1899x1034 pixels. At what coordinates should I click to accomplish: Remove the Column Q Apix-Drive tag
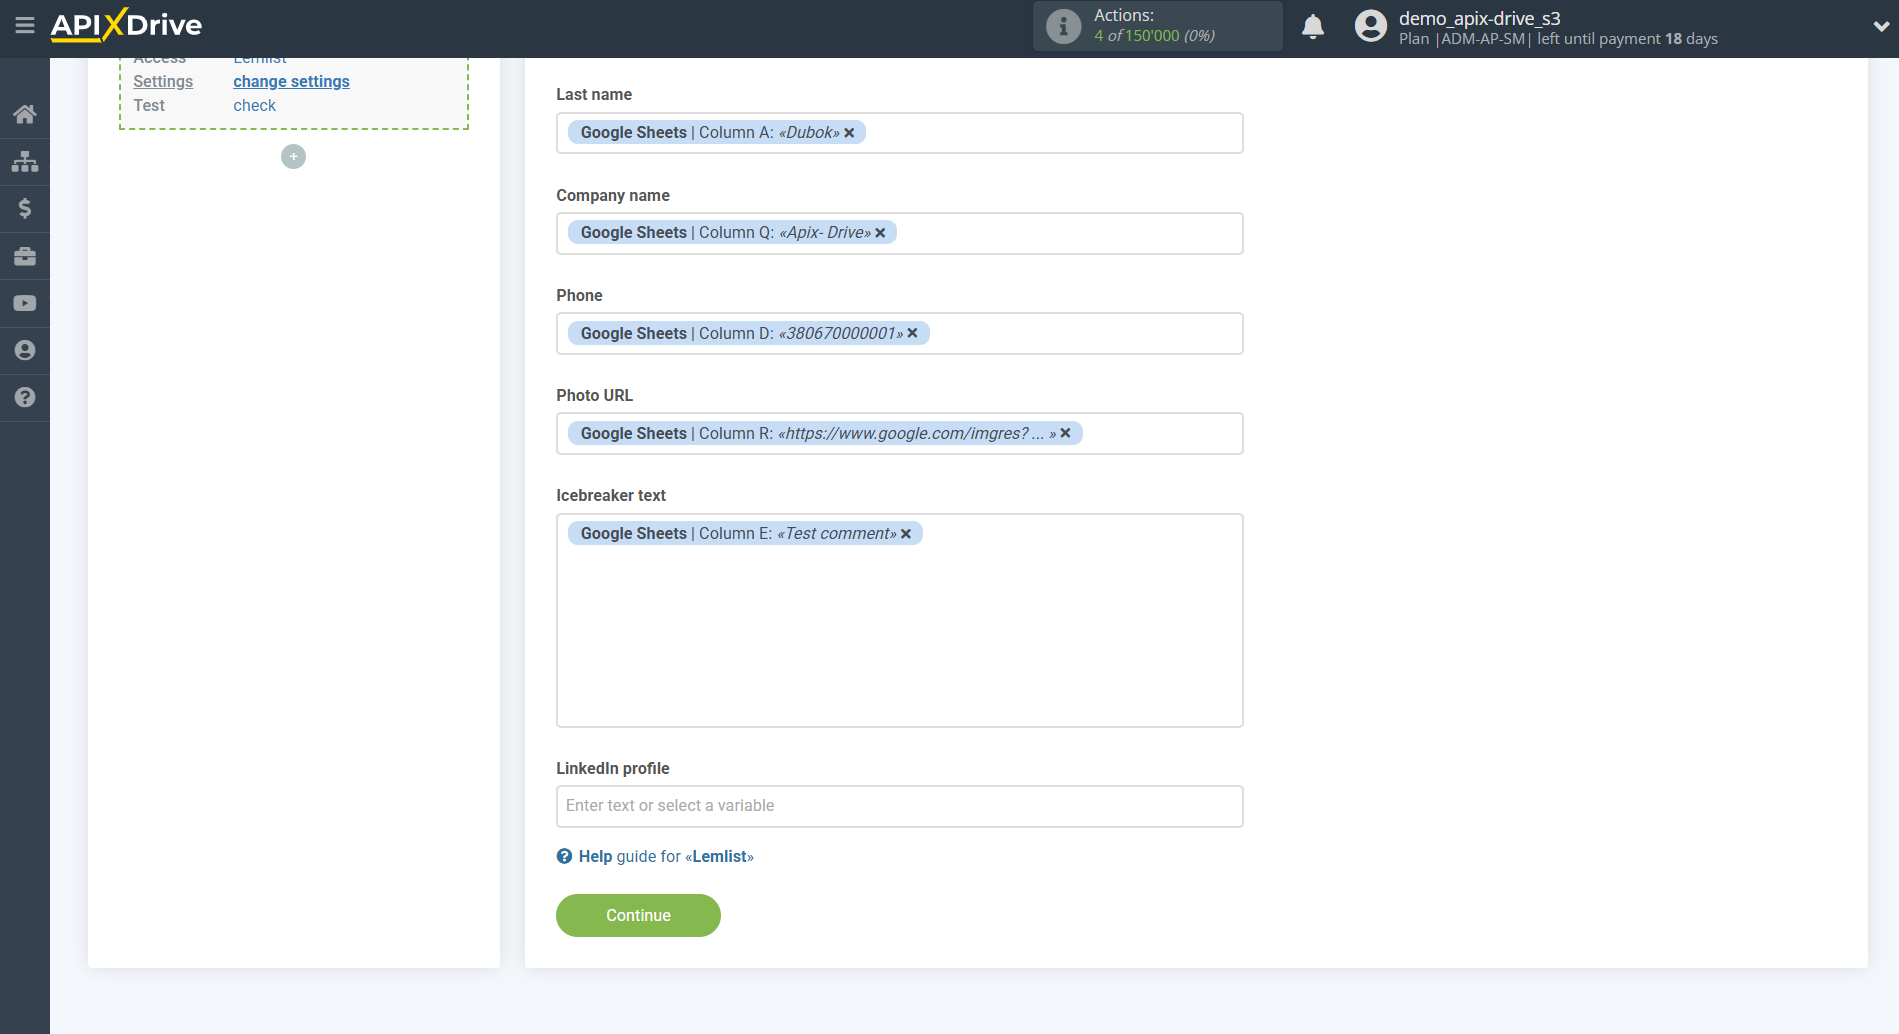point(880,233)
